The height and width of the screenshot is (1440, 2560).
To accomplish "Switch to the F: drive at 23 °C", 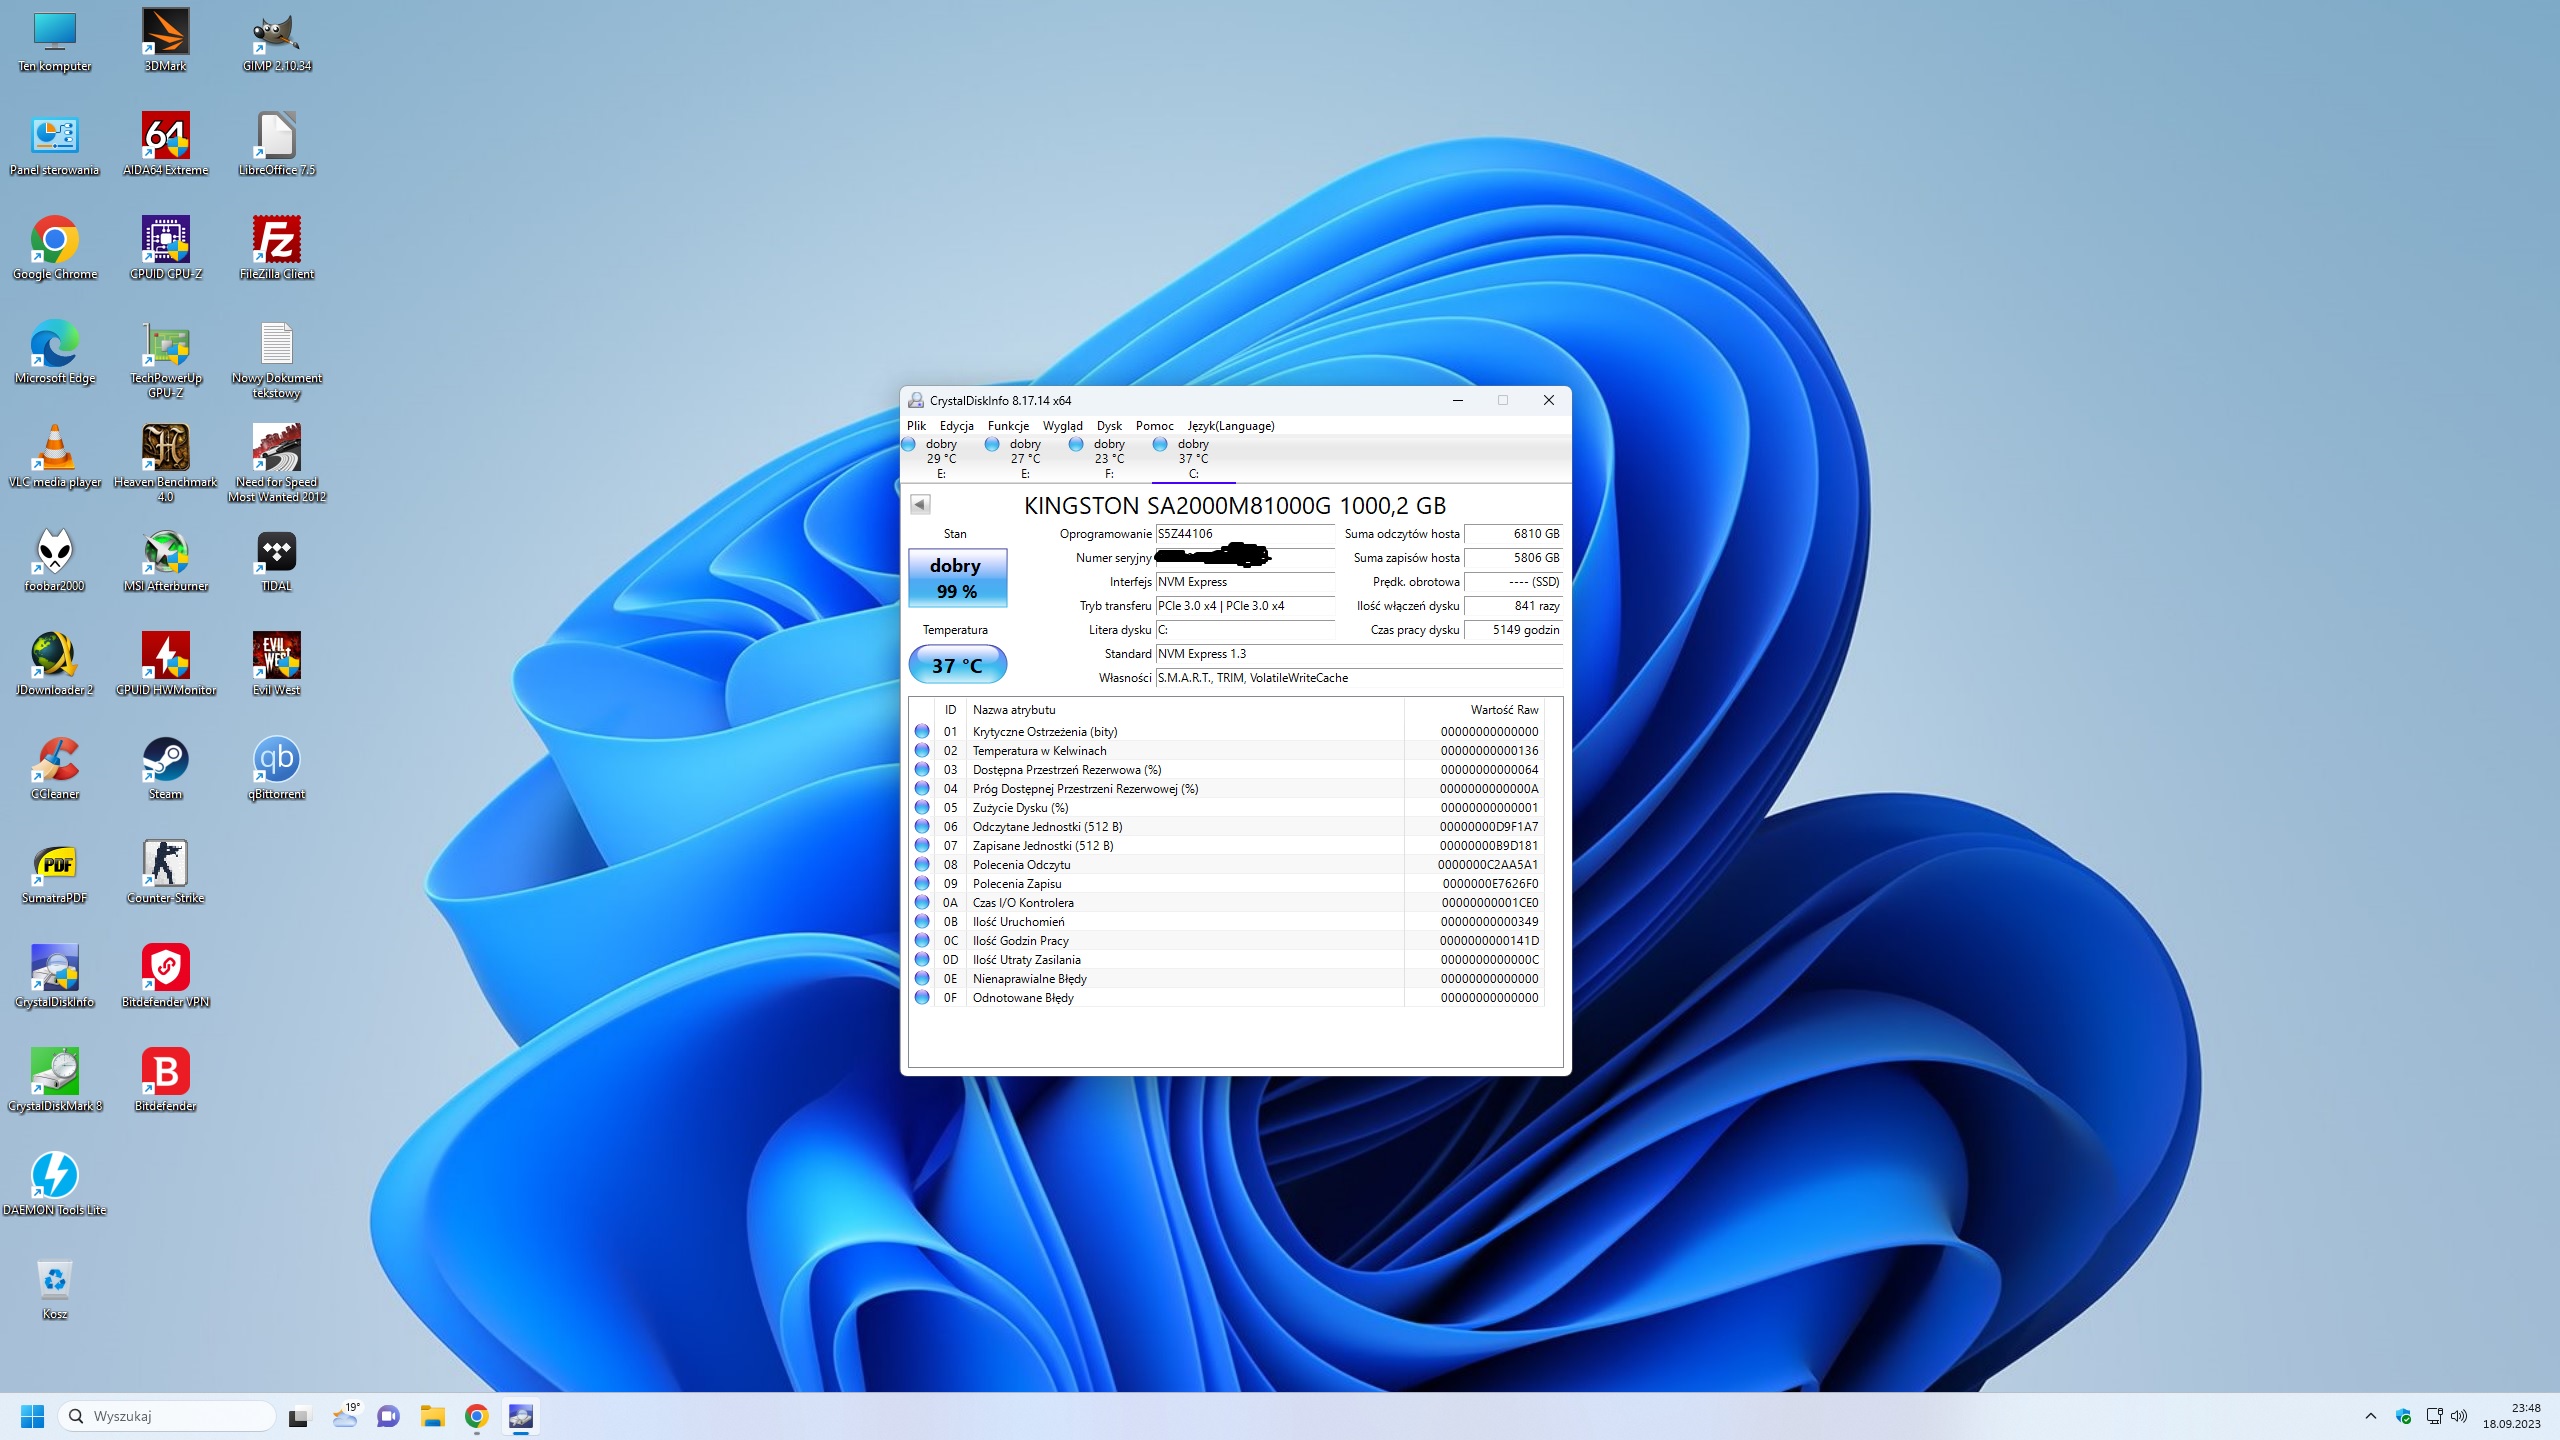I will click(x=1108, y=458).
